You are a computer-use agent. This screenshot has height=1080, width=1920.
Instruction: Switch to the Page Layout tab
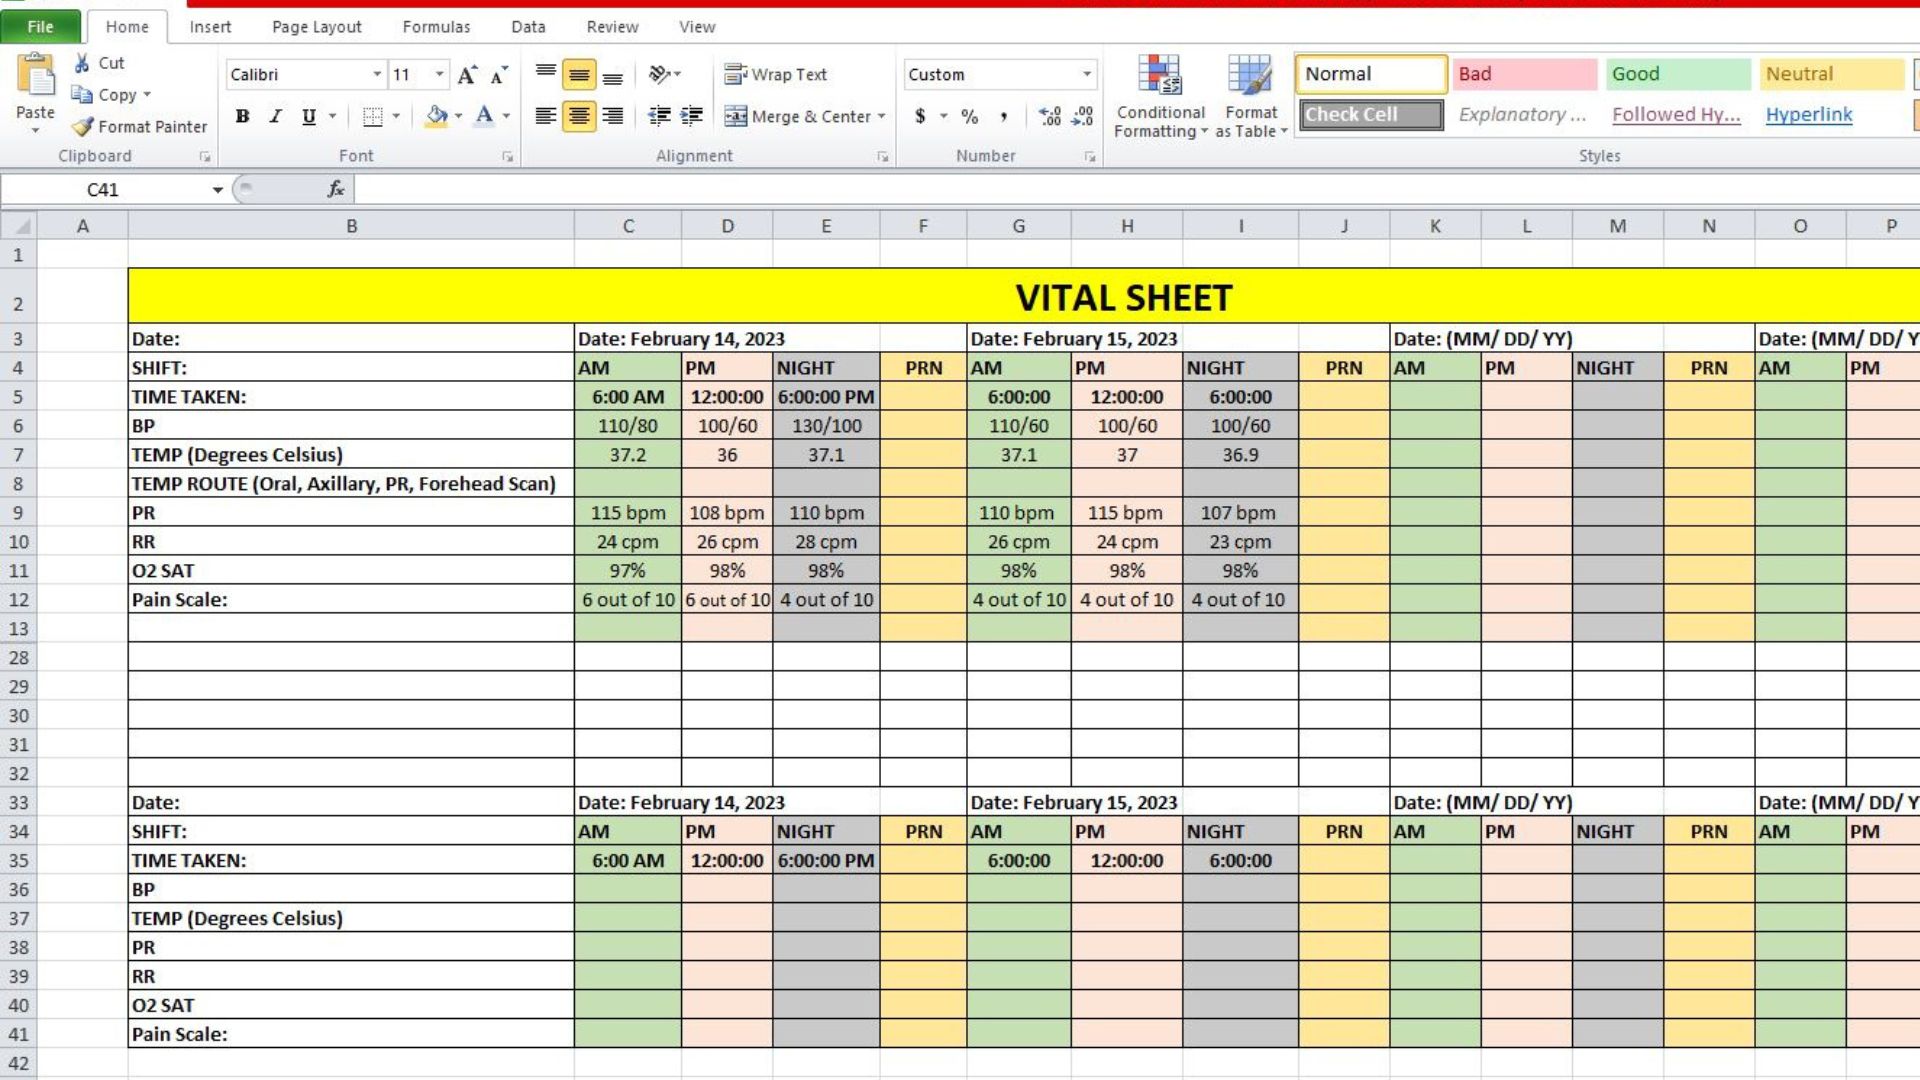point(316,27)
